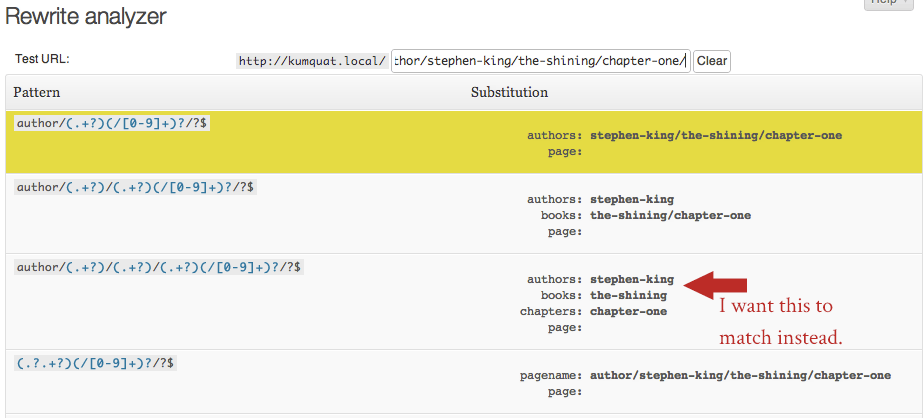Click the 'chapters:' label
The height and width of the screenshot is (418, 924).
pyautogui.click(x=551, y=311)
